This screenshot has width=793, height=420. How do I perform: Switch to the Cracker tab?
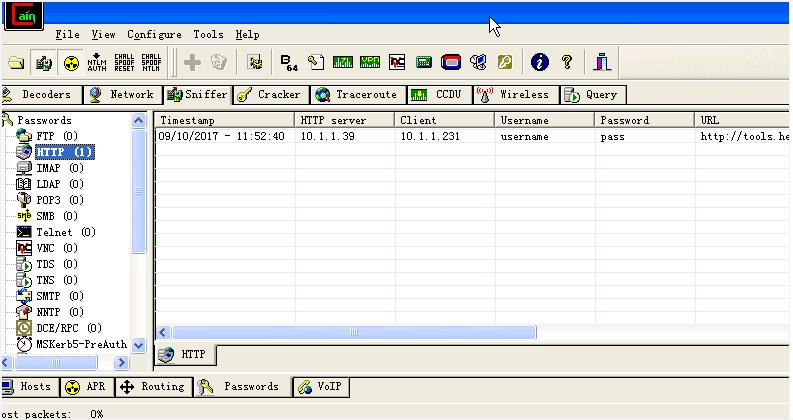(x=272, y=95)
